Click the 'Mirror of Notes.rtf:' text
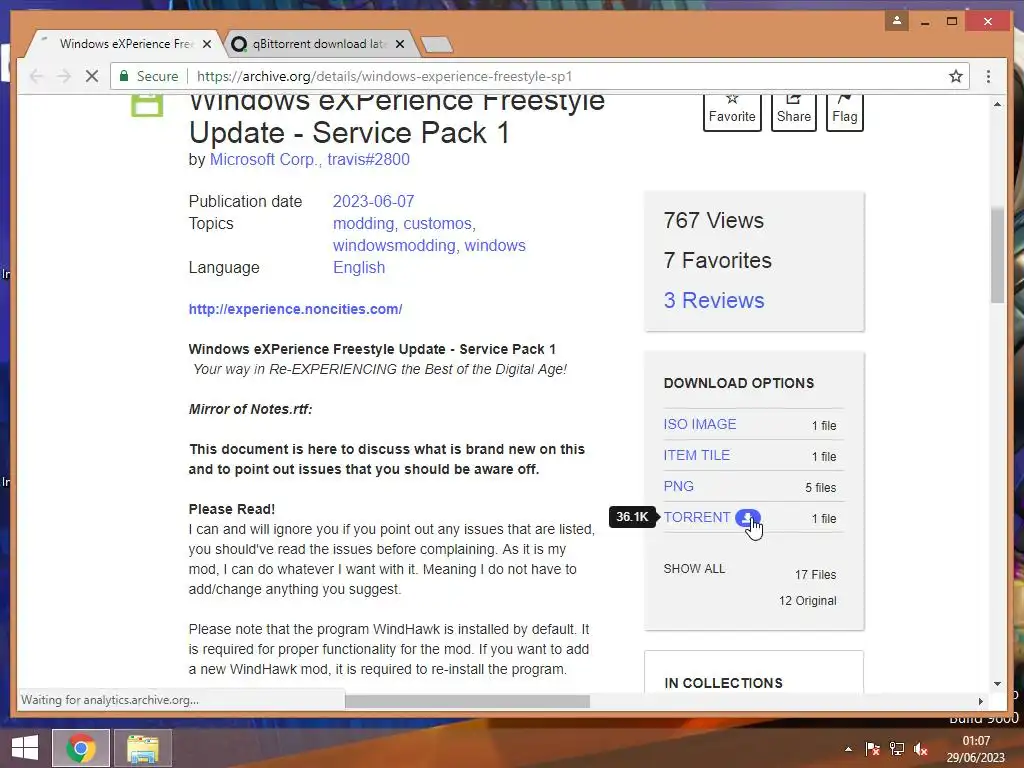The image size is (1024, 768). [x=250, y=409]
